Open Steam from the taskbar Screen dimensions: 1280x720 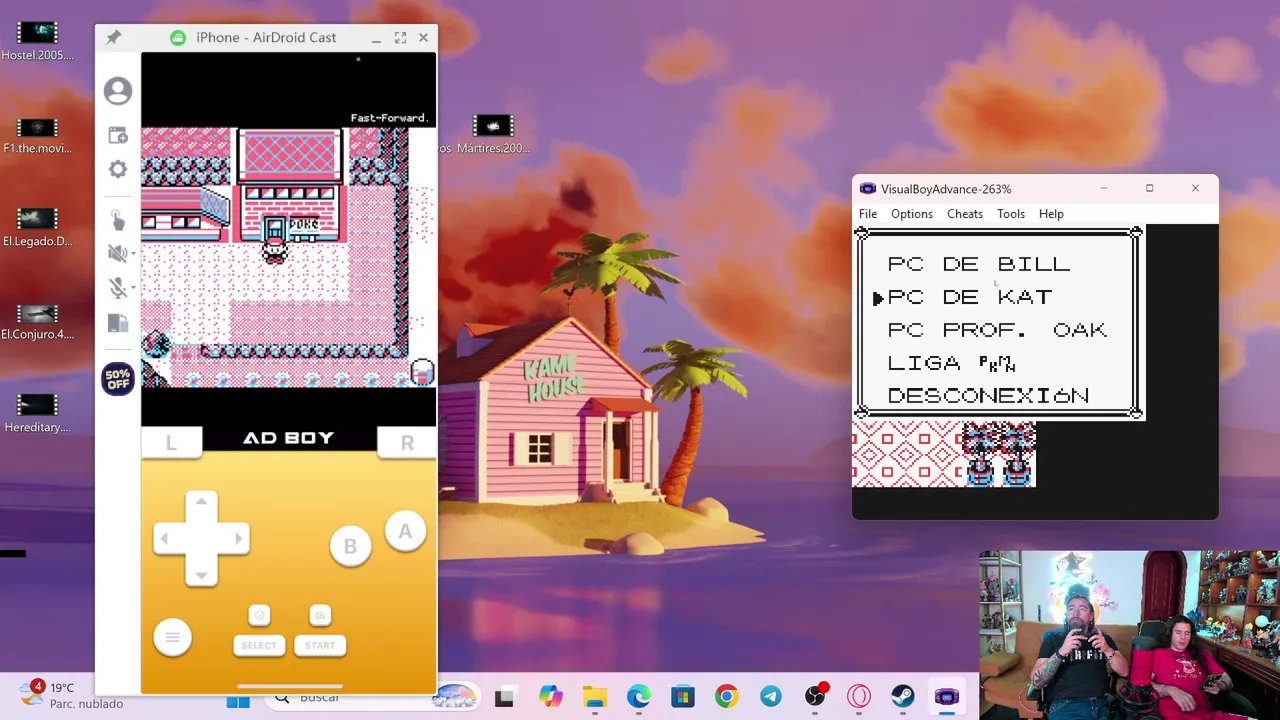click(903, 697)
